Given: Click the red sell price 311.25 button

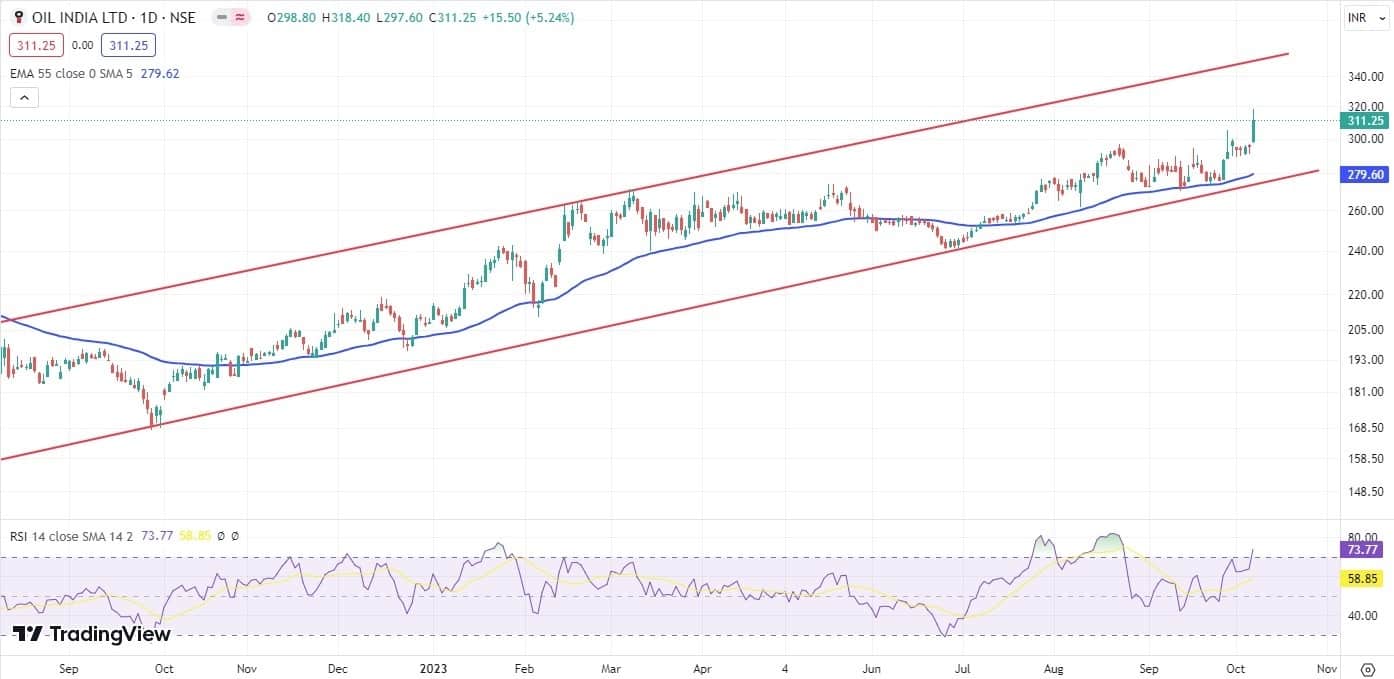Looking at the screenshot, I should [x=36, y=45].
